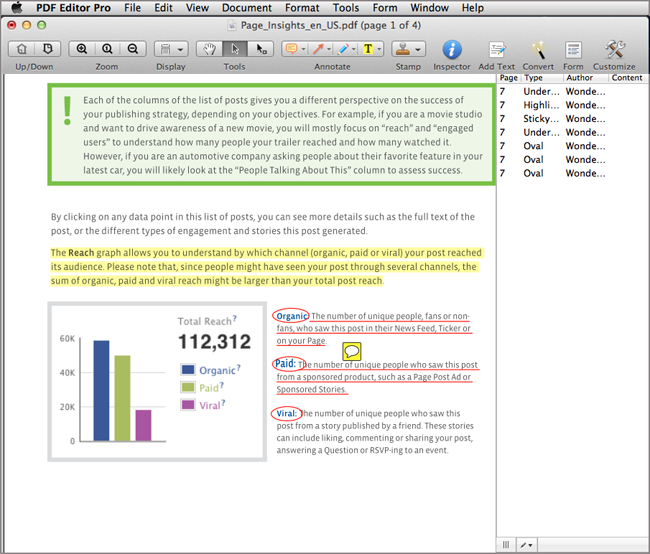Click the blue Organic legend swatch
The width and height of the screenshot is (650, 554).
188,369
